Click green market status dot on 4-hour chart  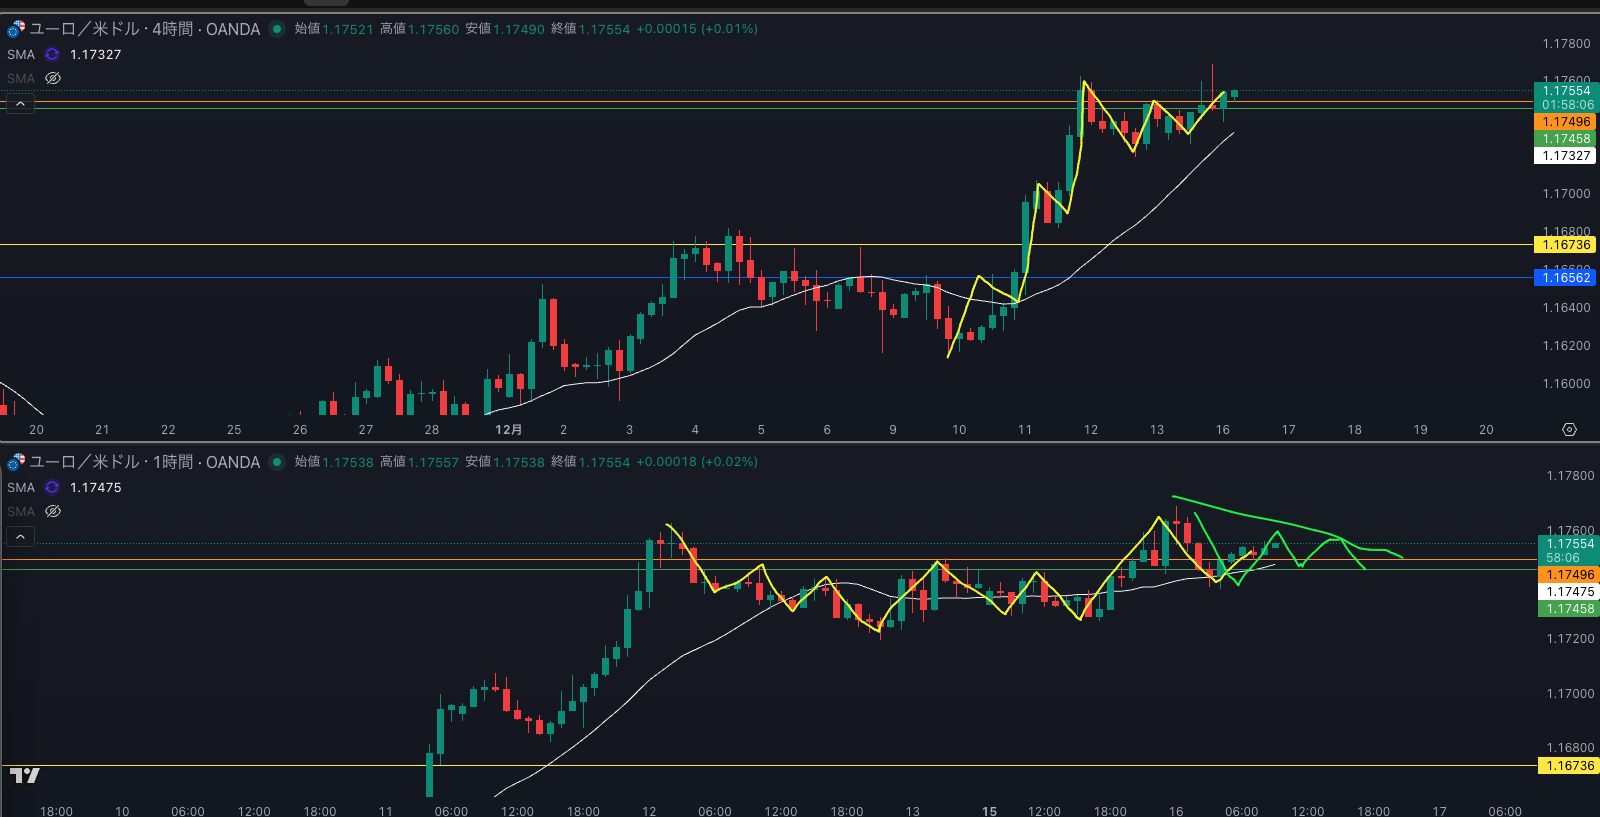(x=277, y=29)
